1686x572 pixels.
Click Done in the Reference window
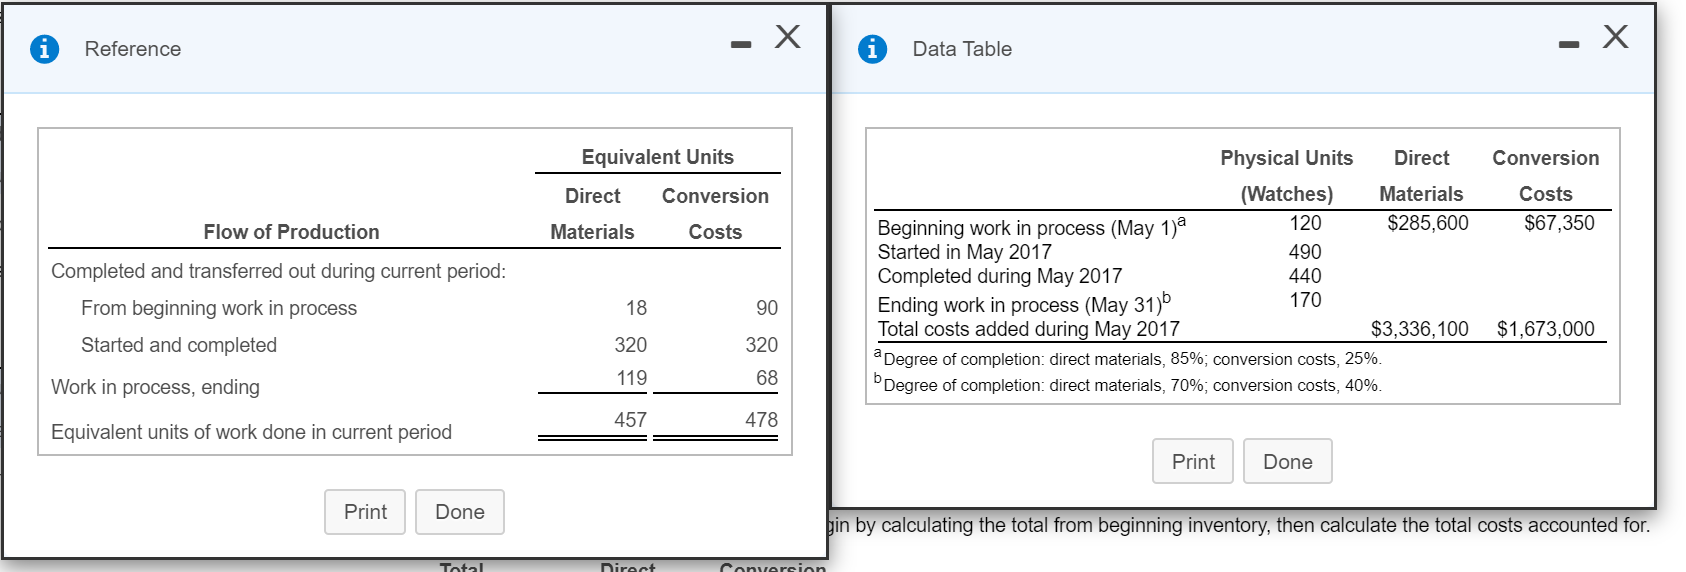coord(460,512)
